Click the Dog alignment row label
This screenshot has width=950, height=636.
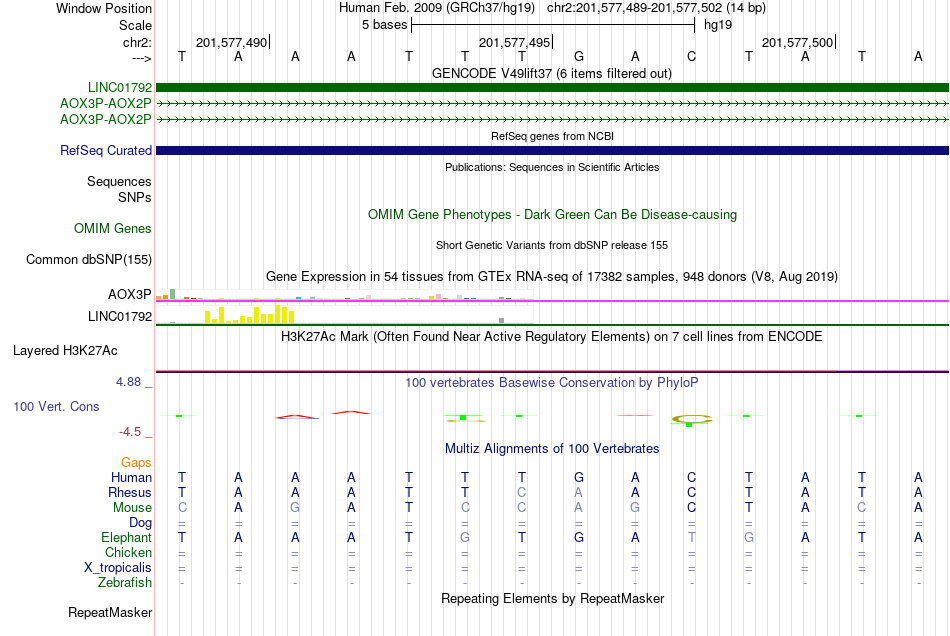point(140,523)
